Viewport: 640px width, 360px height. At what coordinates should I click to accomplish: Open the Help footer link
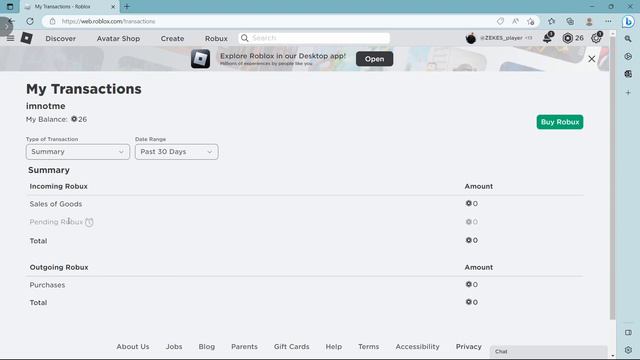(x=333, y=347)
